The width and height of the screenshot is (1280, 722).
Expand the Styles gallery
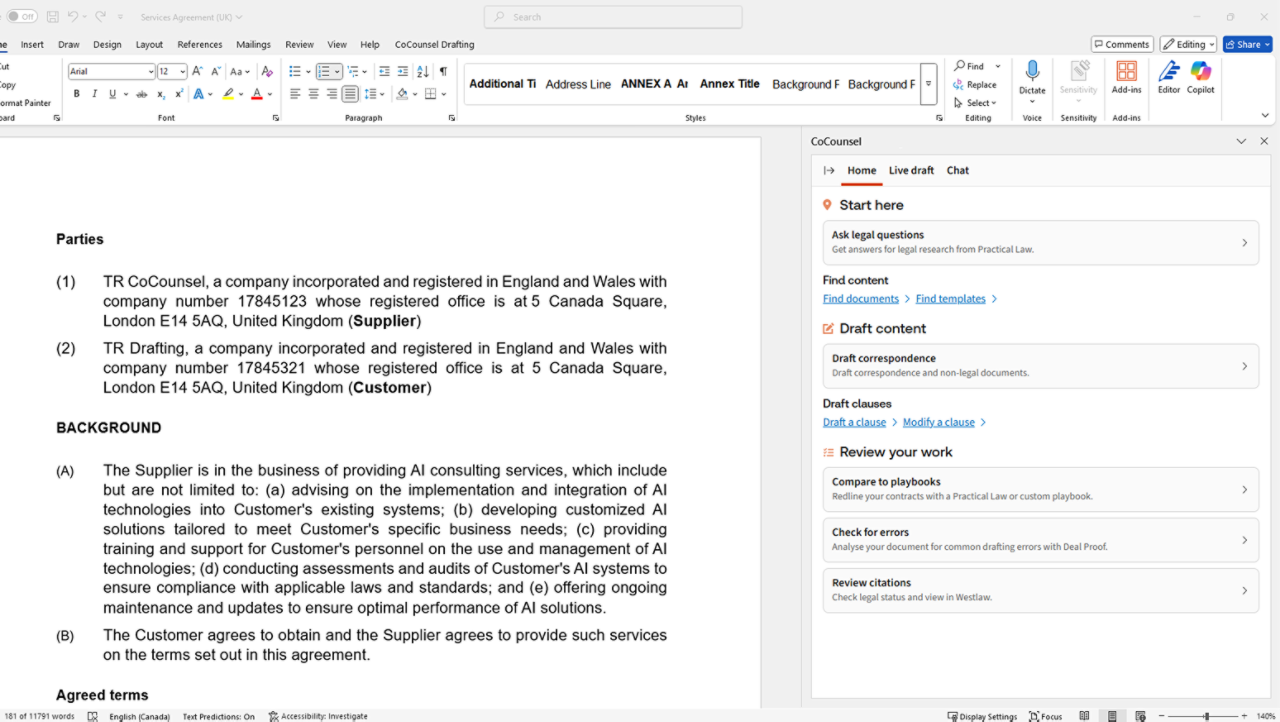[x=928, y=84]
